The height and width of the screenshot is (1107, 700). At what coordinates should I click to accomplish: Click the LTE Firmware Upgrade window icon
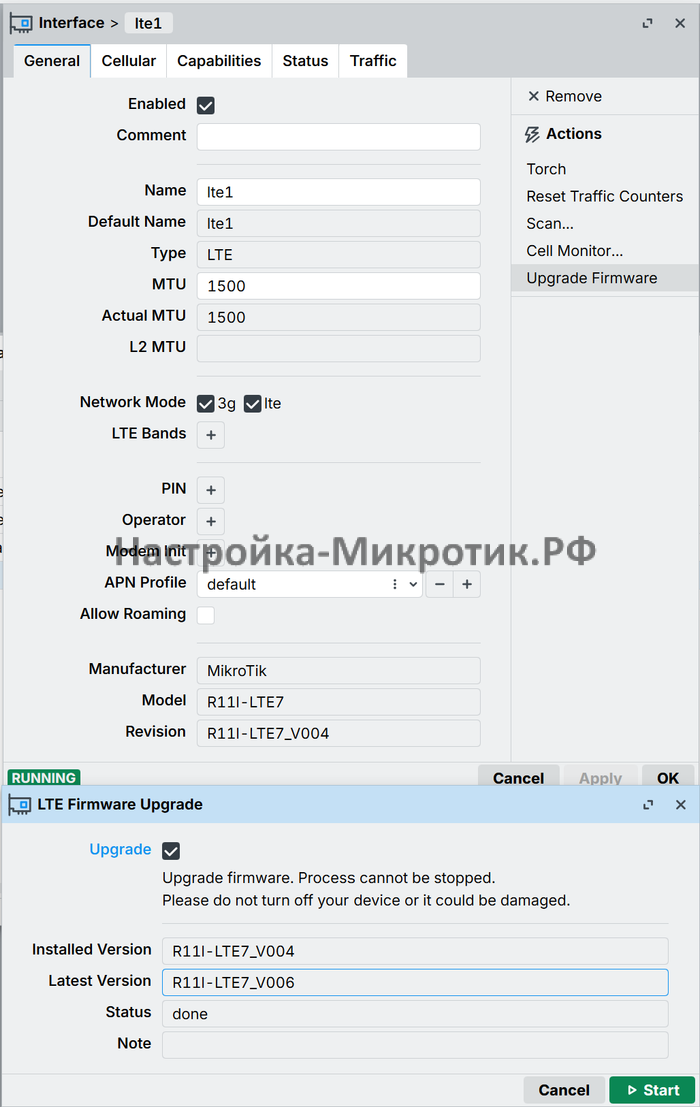click(x=19, y=804)
